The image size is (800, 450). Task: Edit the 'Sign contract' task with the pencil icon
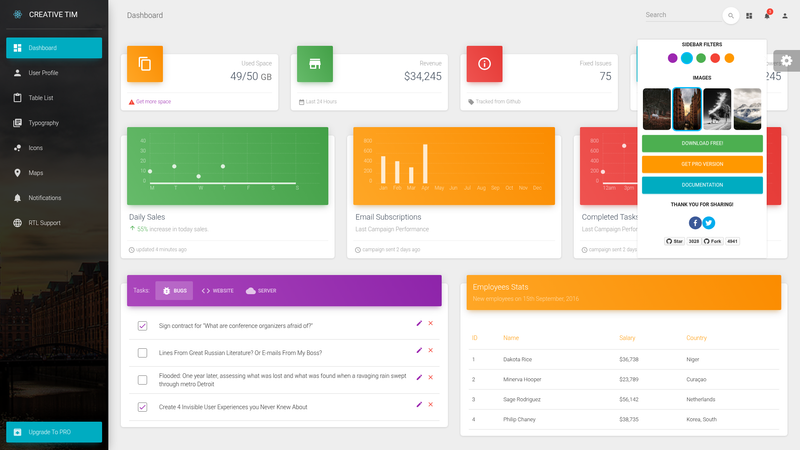(419, 323)
